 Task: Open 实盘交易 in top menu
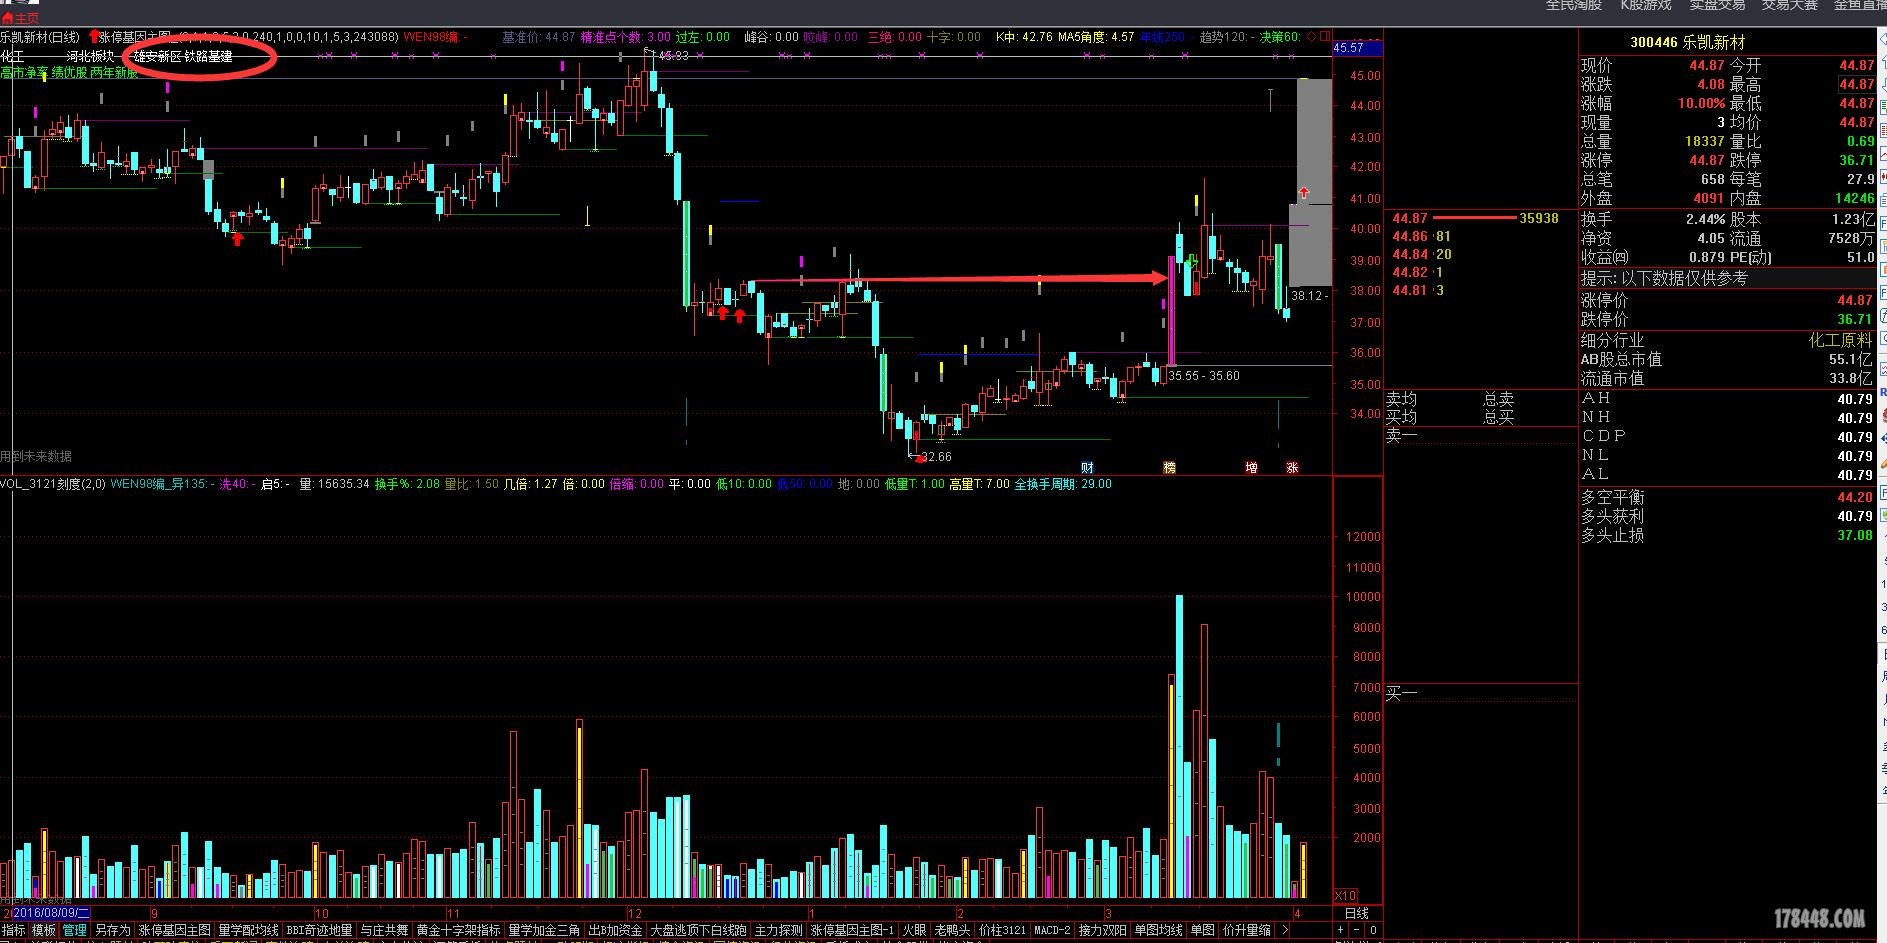tap(1718, 5)
